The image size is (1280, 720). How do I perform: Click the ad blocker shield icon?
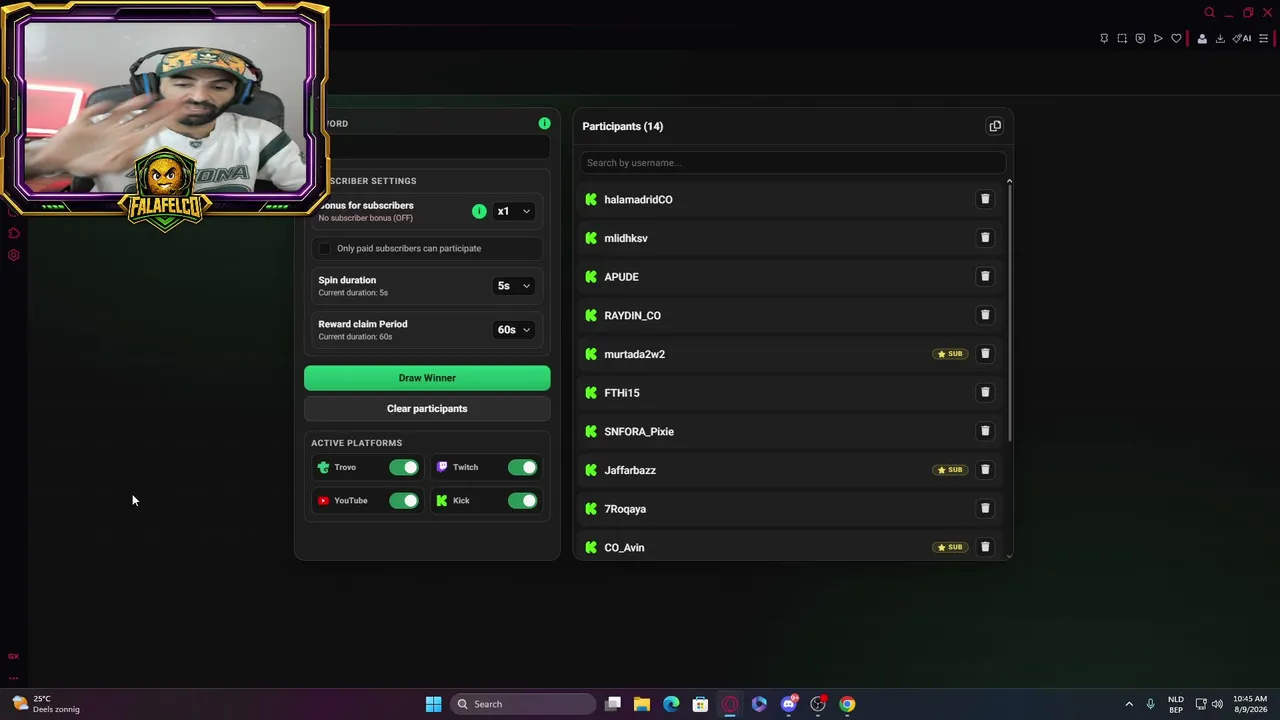tap(1140, 39)
